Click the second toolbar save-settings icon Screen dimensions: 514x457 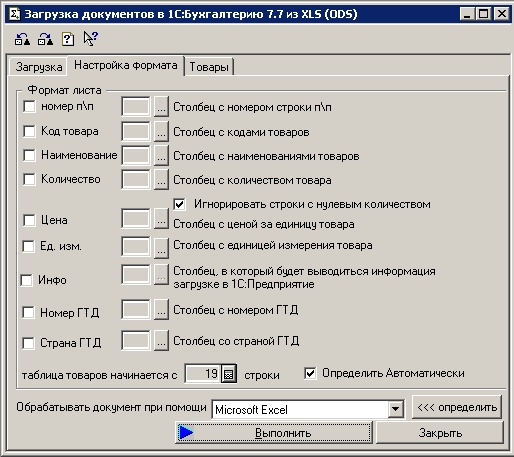(45, 39)
